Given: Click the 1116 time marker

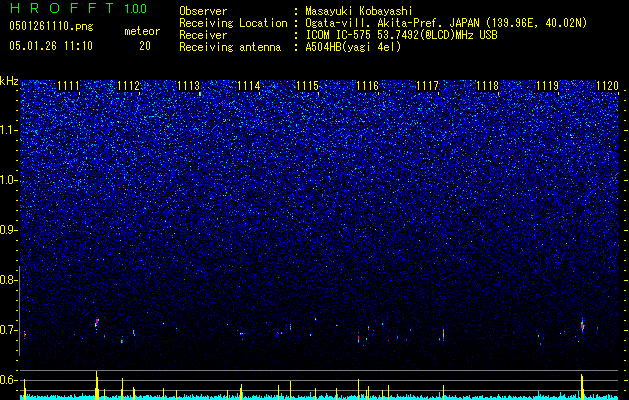Looking at the screenshot, I should [x=368, y=86].
